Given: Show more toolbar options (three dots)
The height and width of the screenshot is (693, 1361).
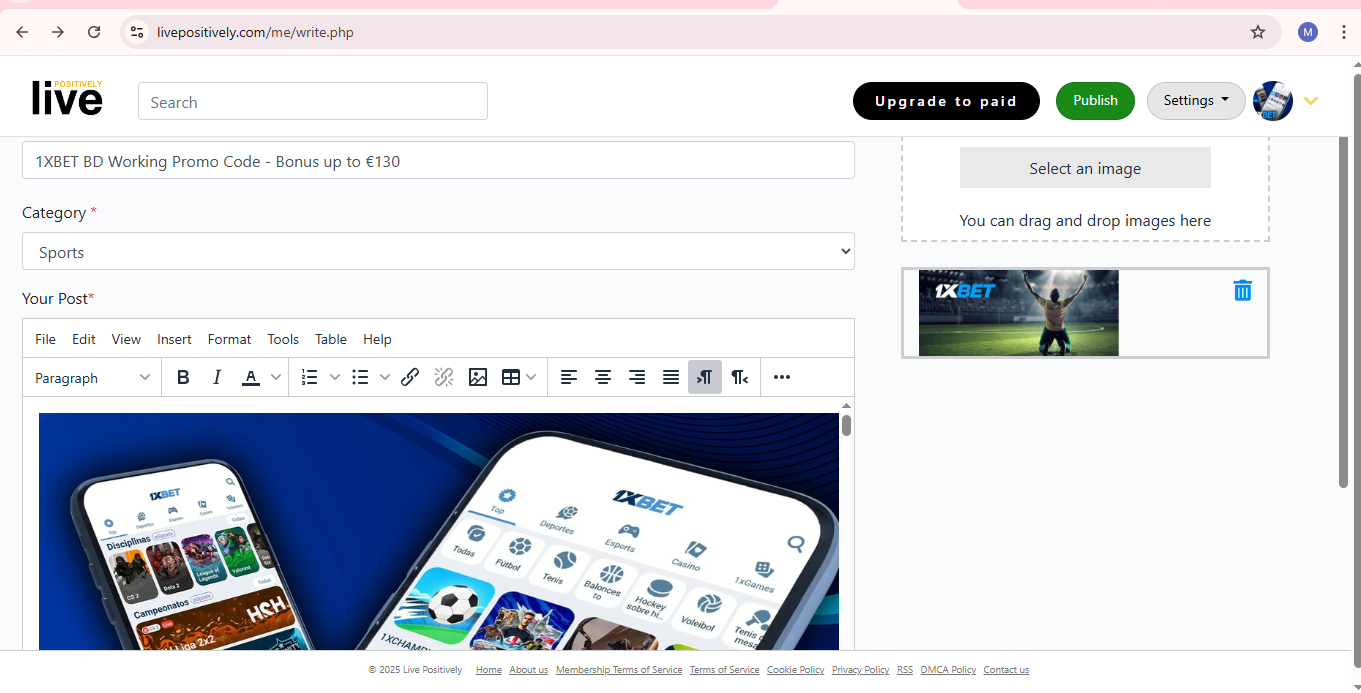Looking at the screenshot, I should 782,377.
